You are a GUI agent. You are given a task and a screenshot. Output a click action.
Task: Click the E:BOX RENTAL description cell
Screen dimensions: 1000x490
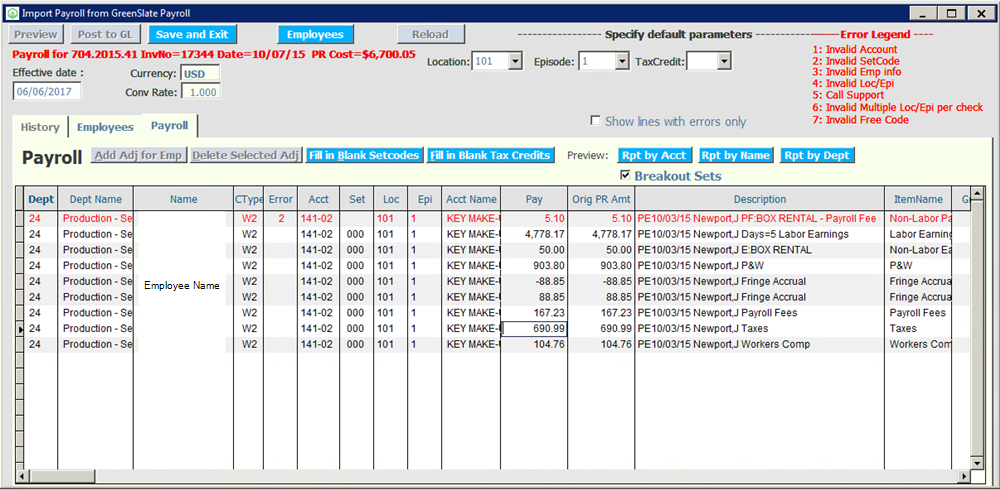(x=760, y=250)
